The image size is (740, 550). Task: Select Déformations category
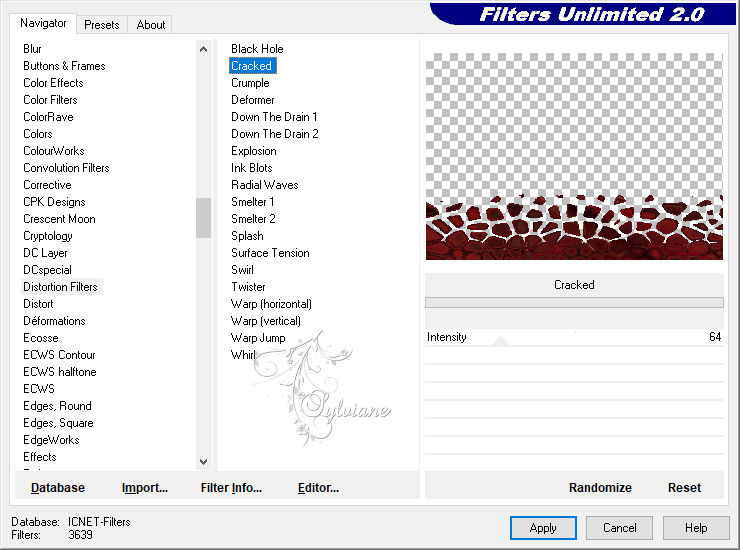click(54, 321)
